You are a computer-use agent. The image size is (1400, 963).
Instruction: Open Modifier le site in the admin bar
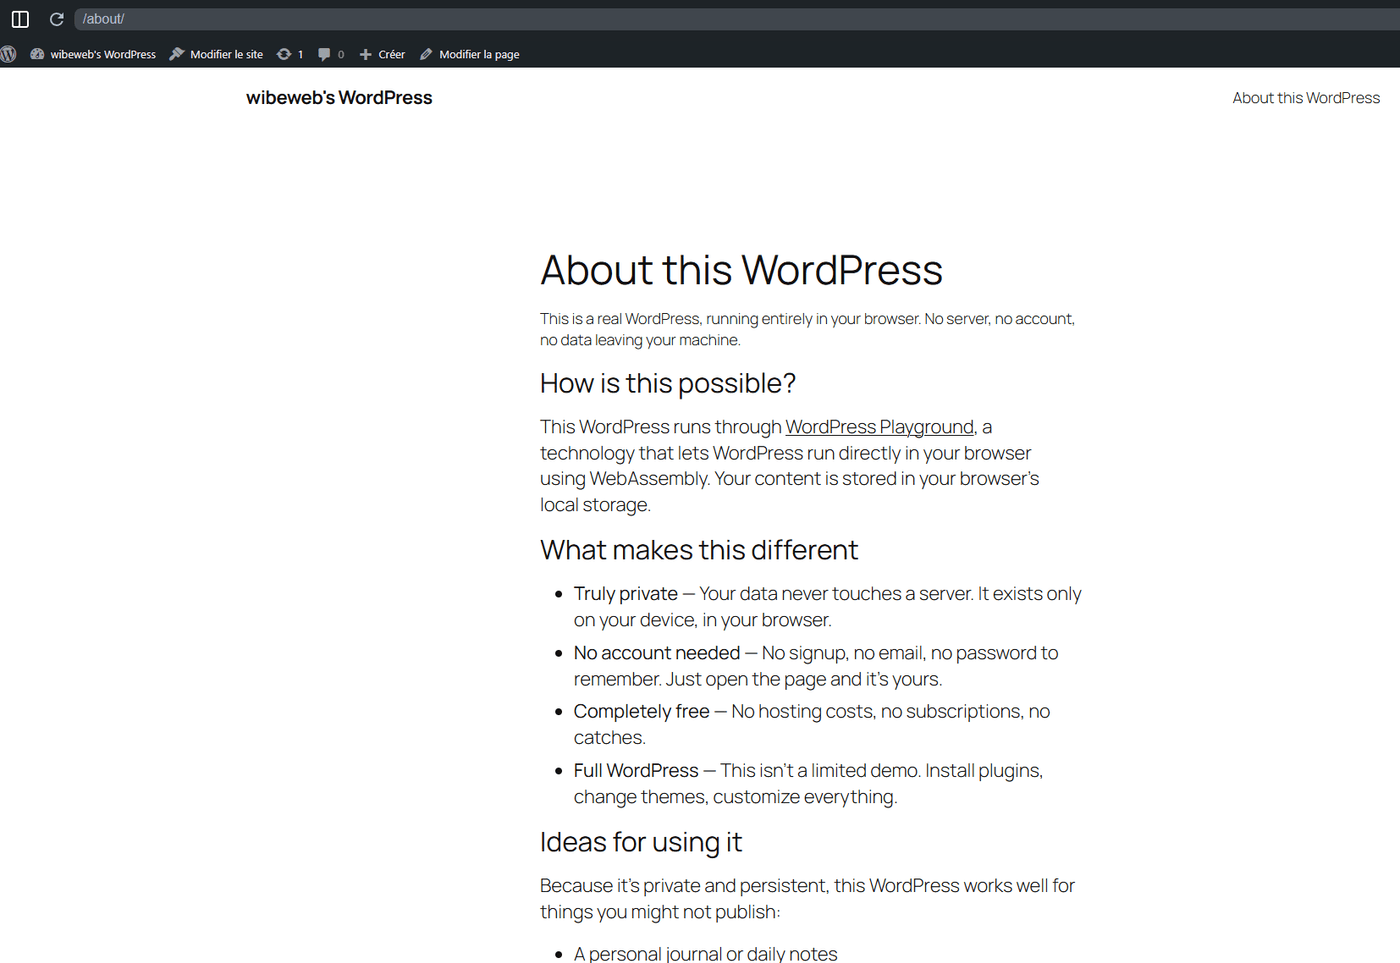(226, 54)
